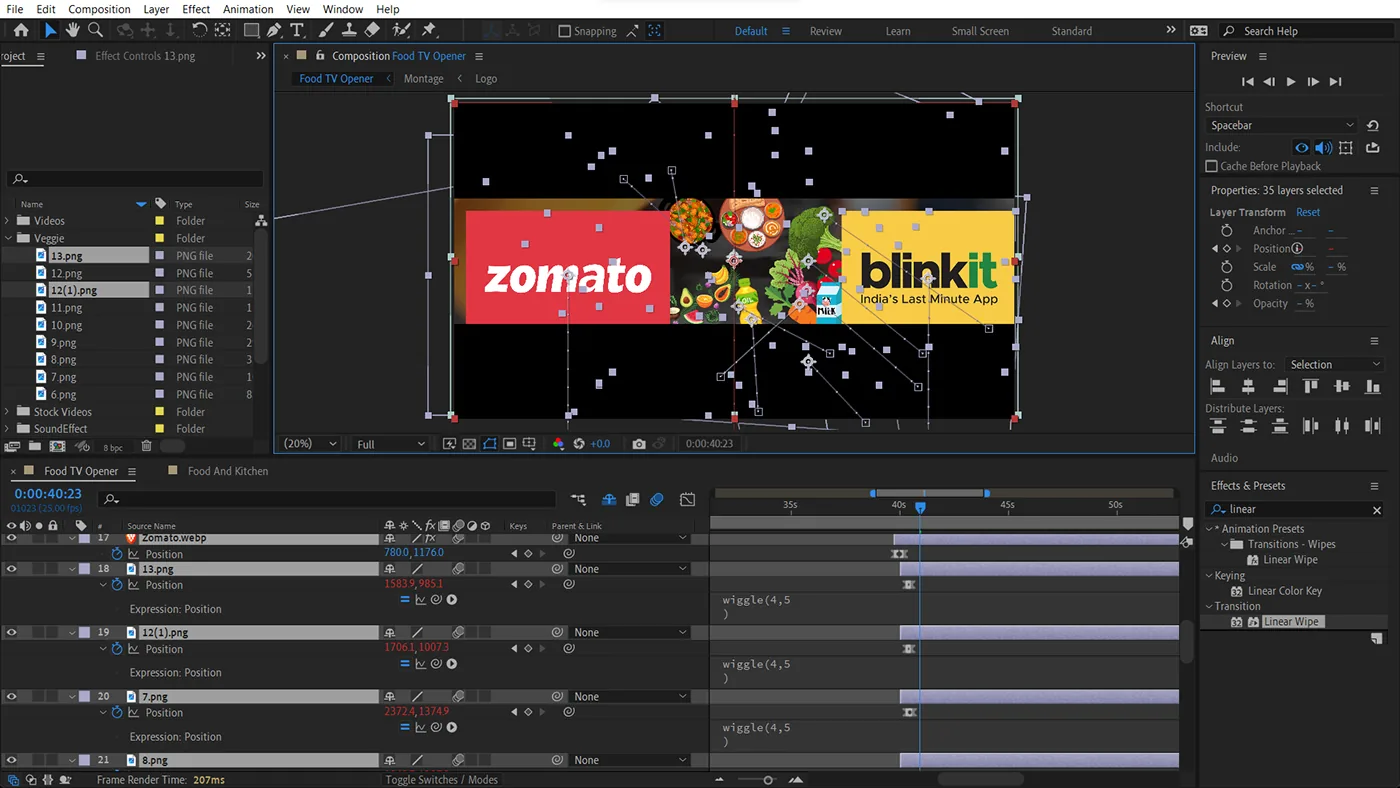Screen dimensions: 1400x788
Task: Click the timeline zoom slider
Action: point(768,780)
